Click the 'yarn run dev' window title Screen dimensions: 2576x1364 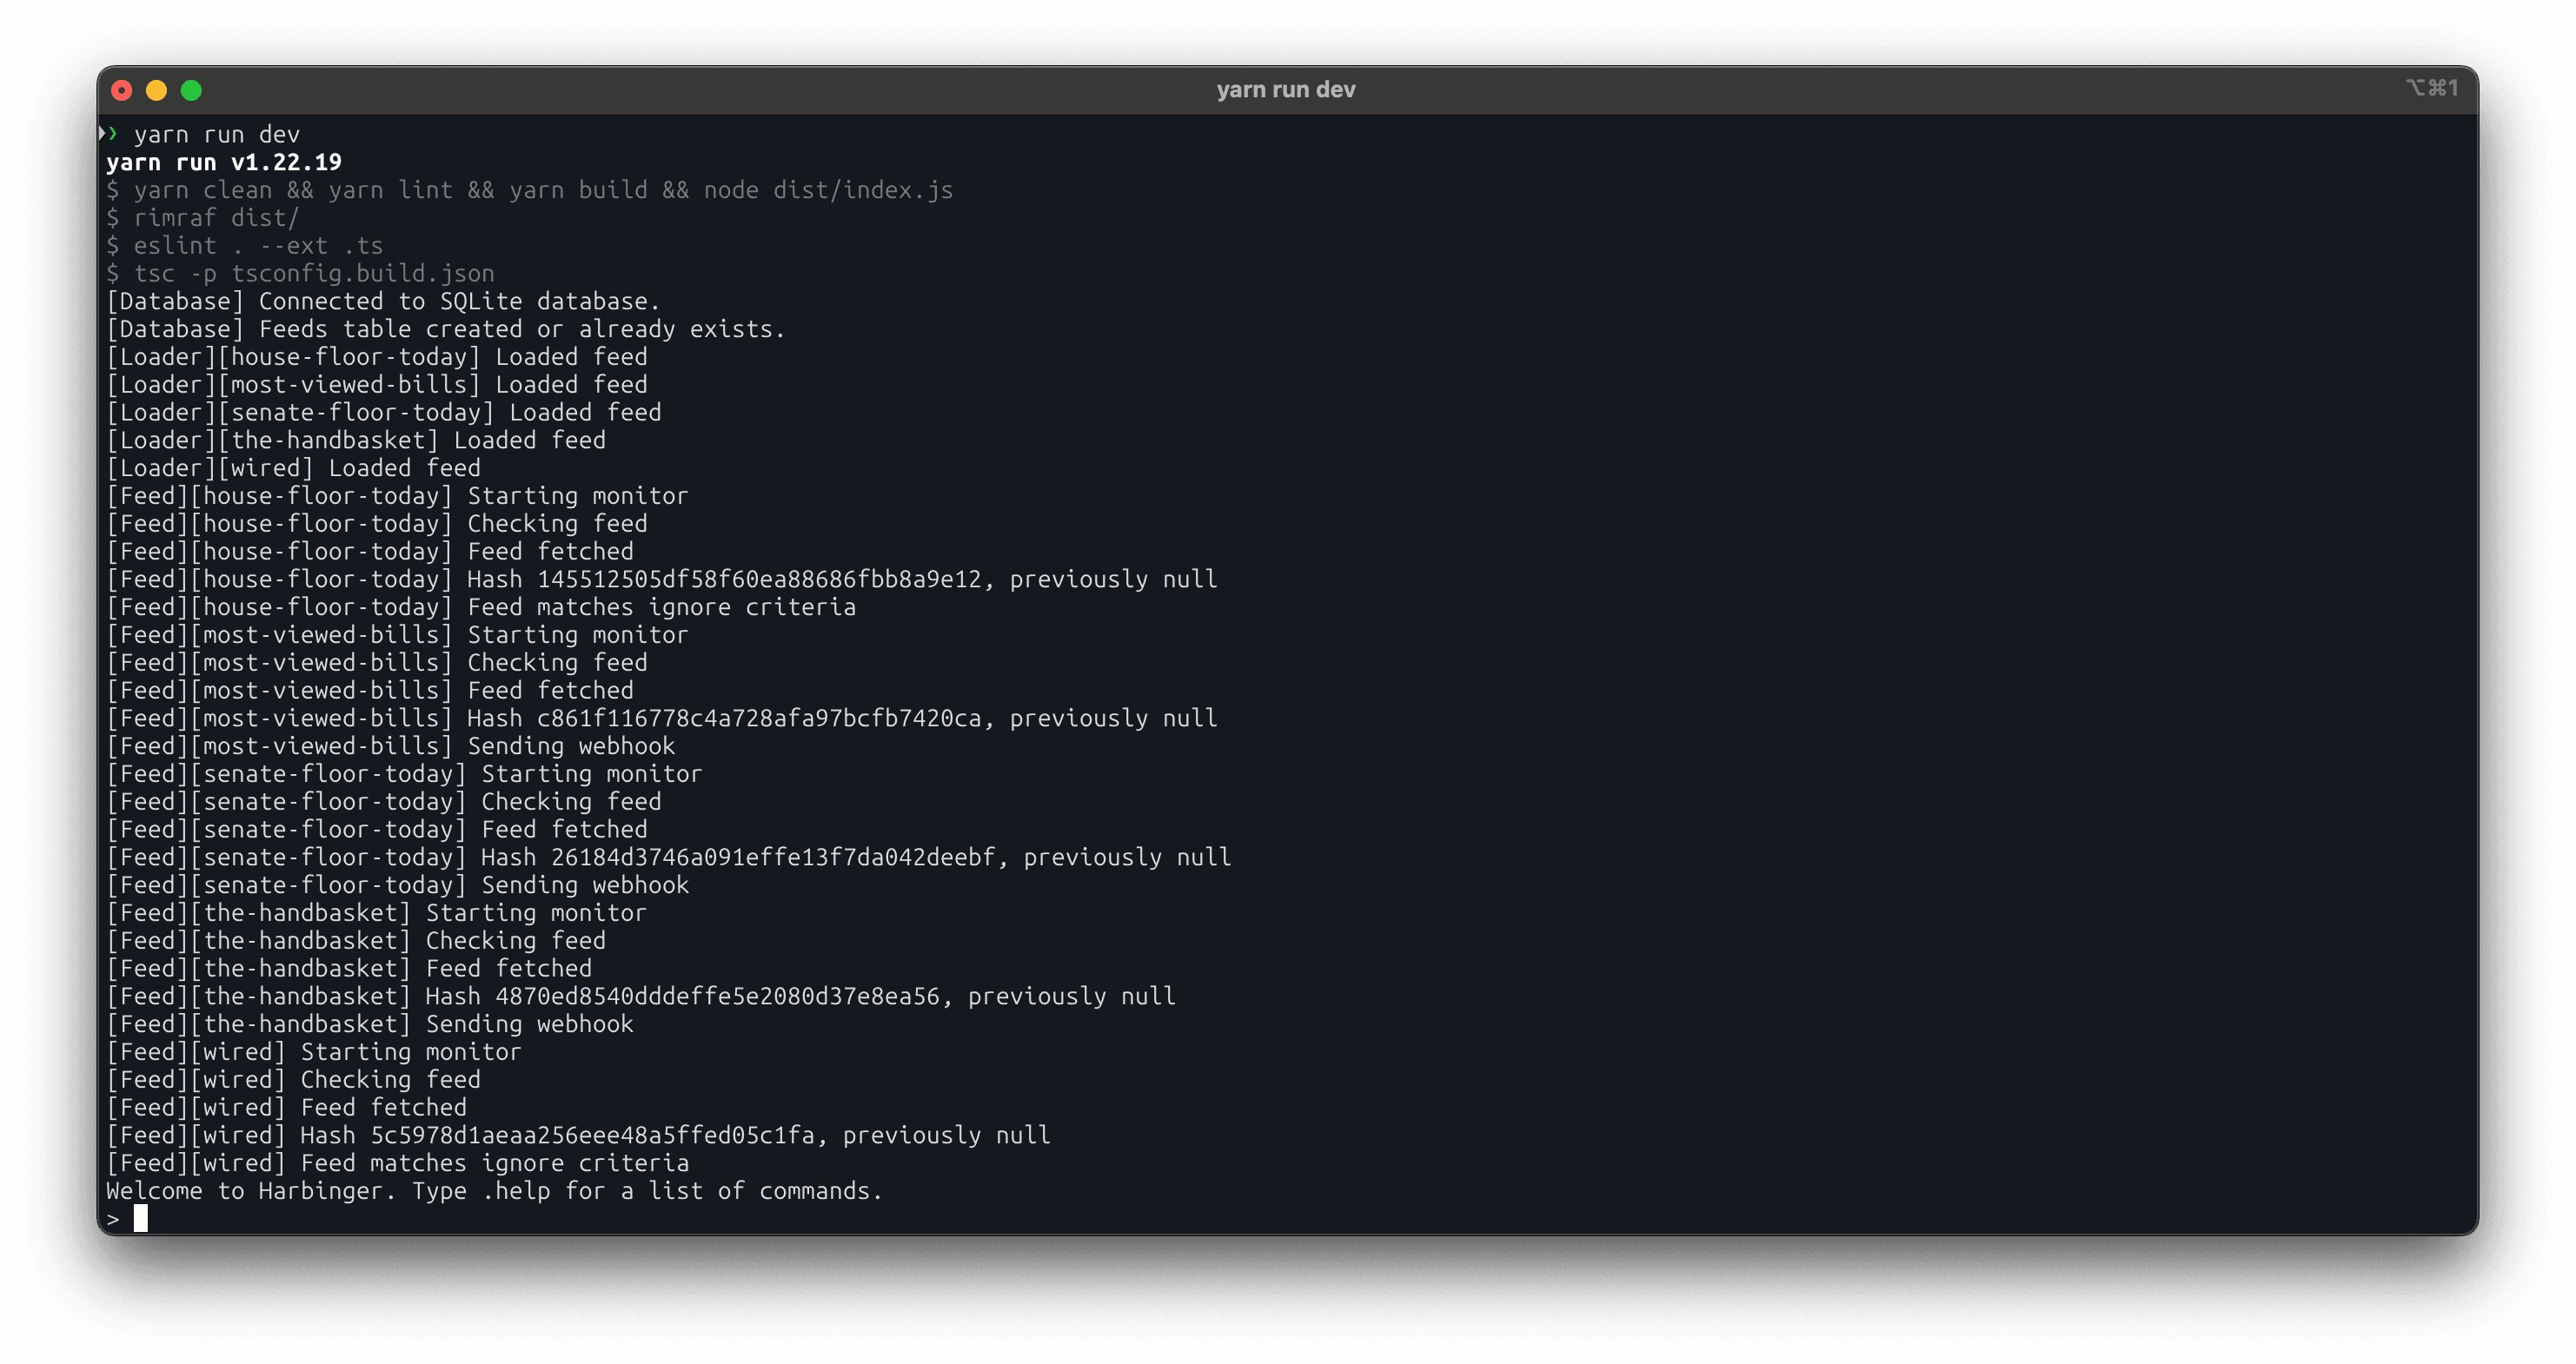click(1286, 90)
